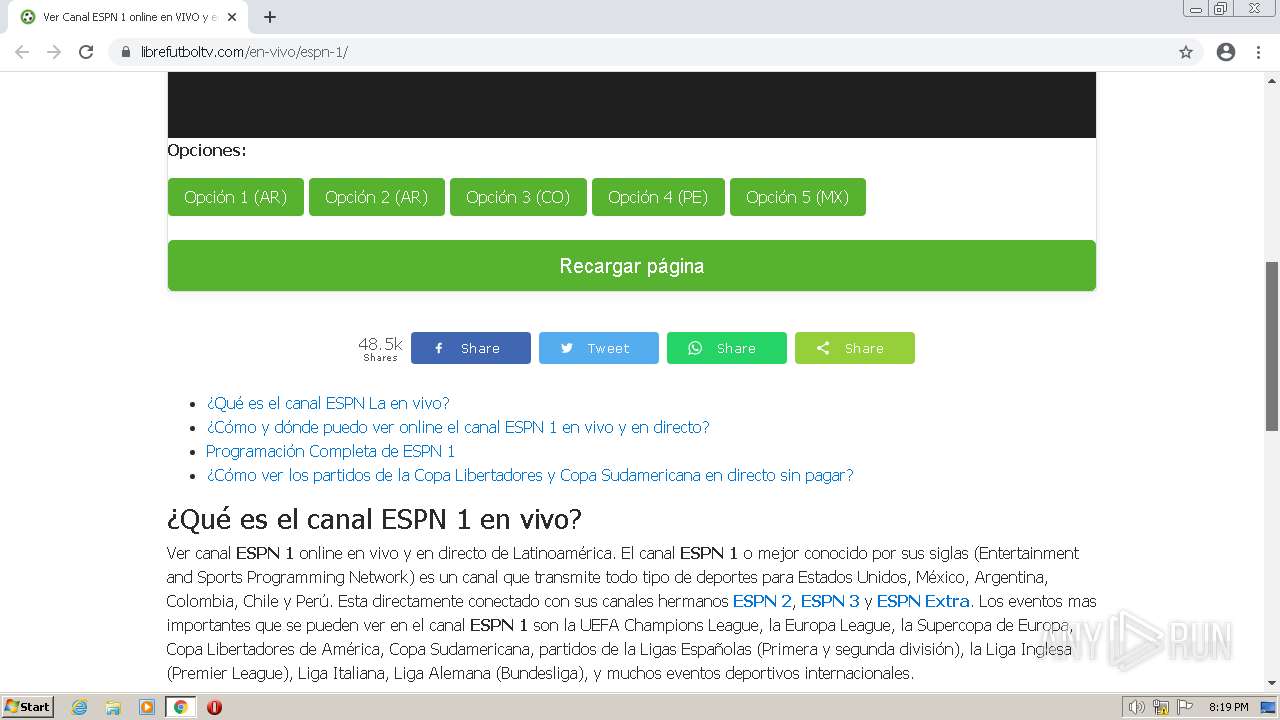Open link ¿Qué es el canal ESPN La en vivo?

coord(328,403)
